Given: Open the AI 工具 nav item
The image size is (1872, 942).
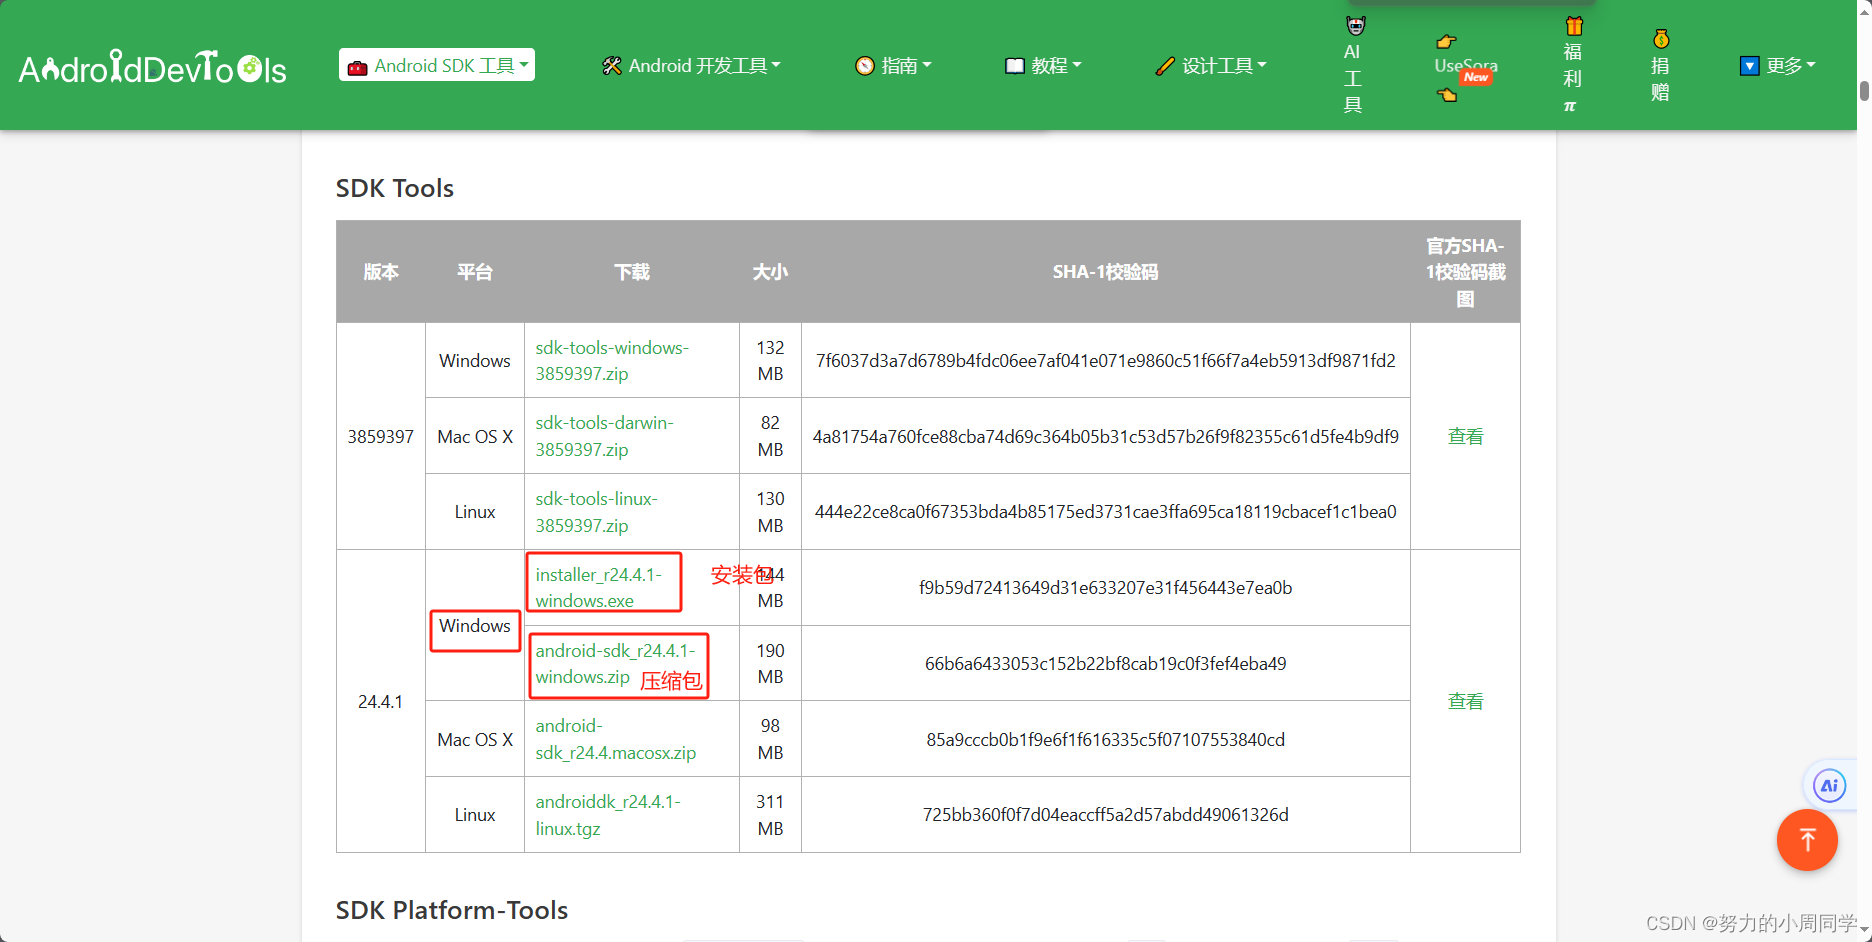Looking at the screenshot, I should pos(1353,65).
